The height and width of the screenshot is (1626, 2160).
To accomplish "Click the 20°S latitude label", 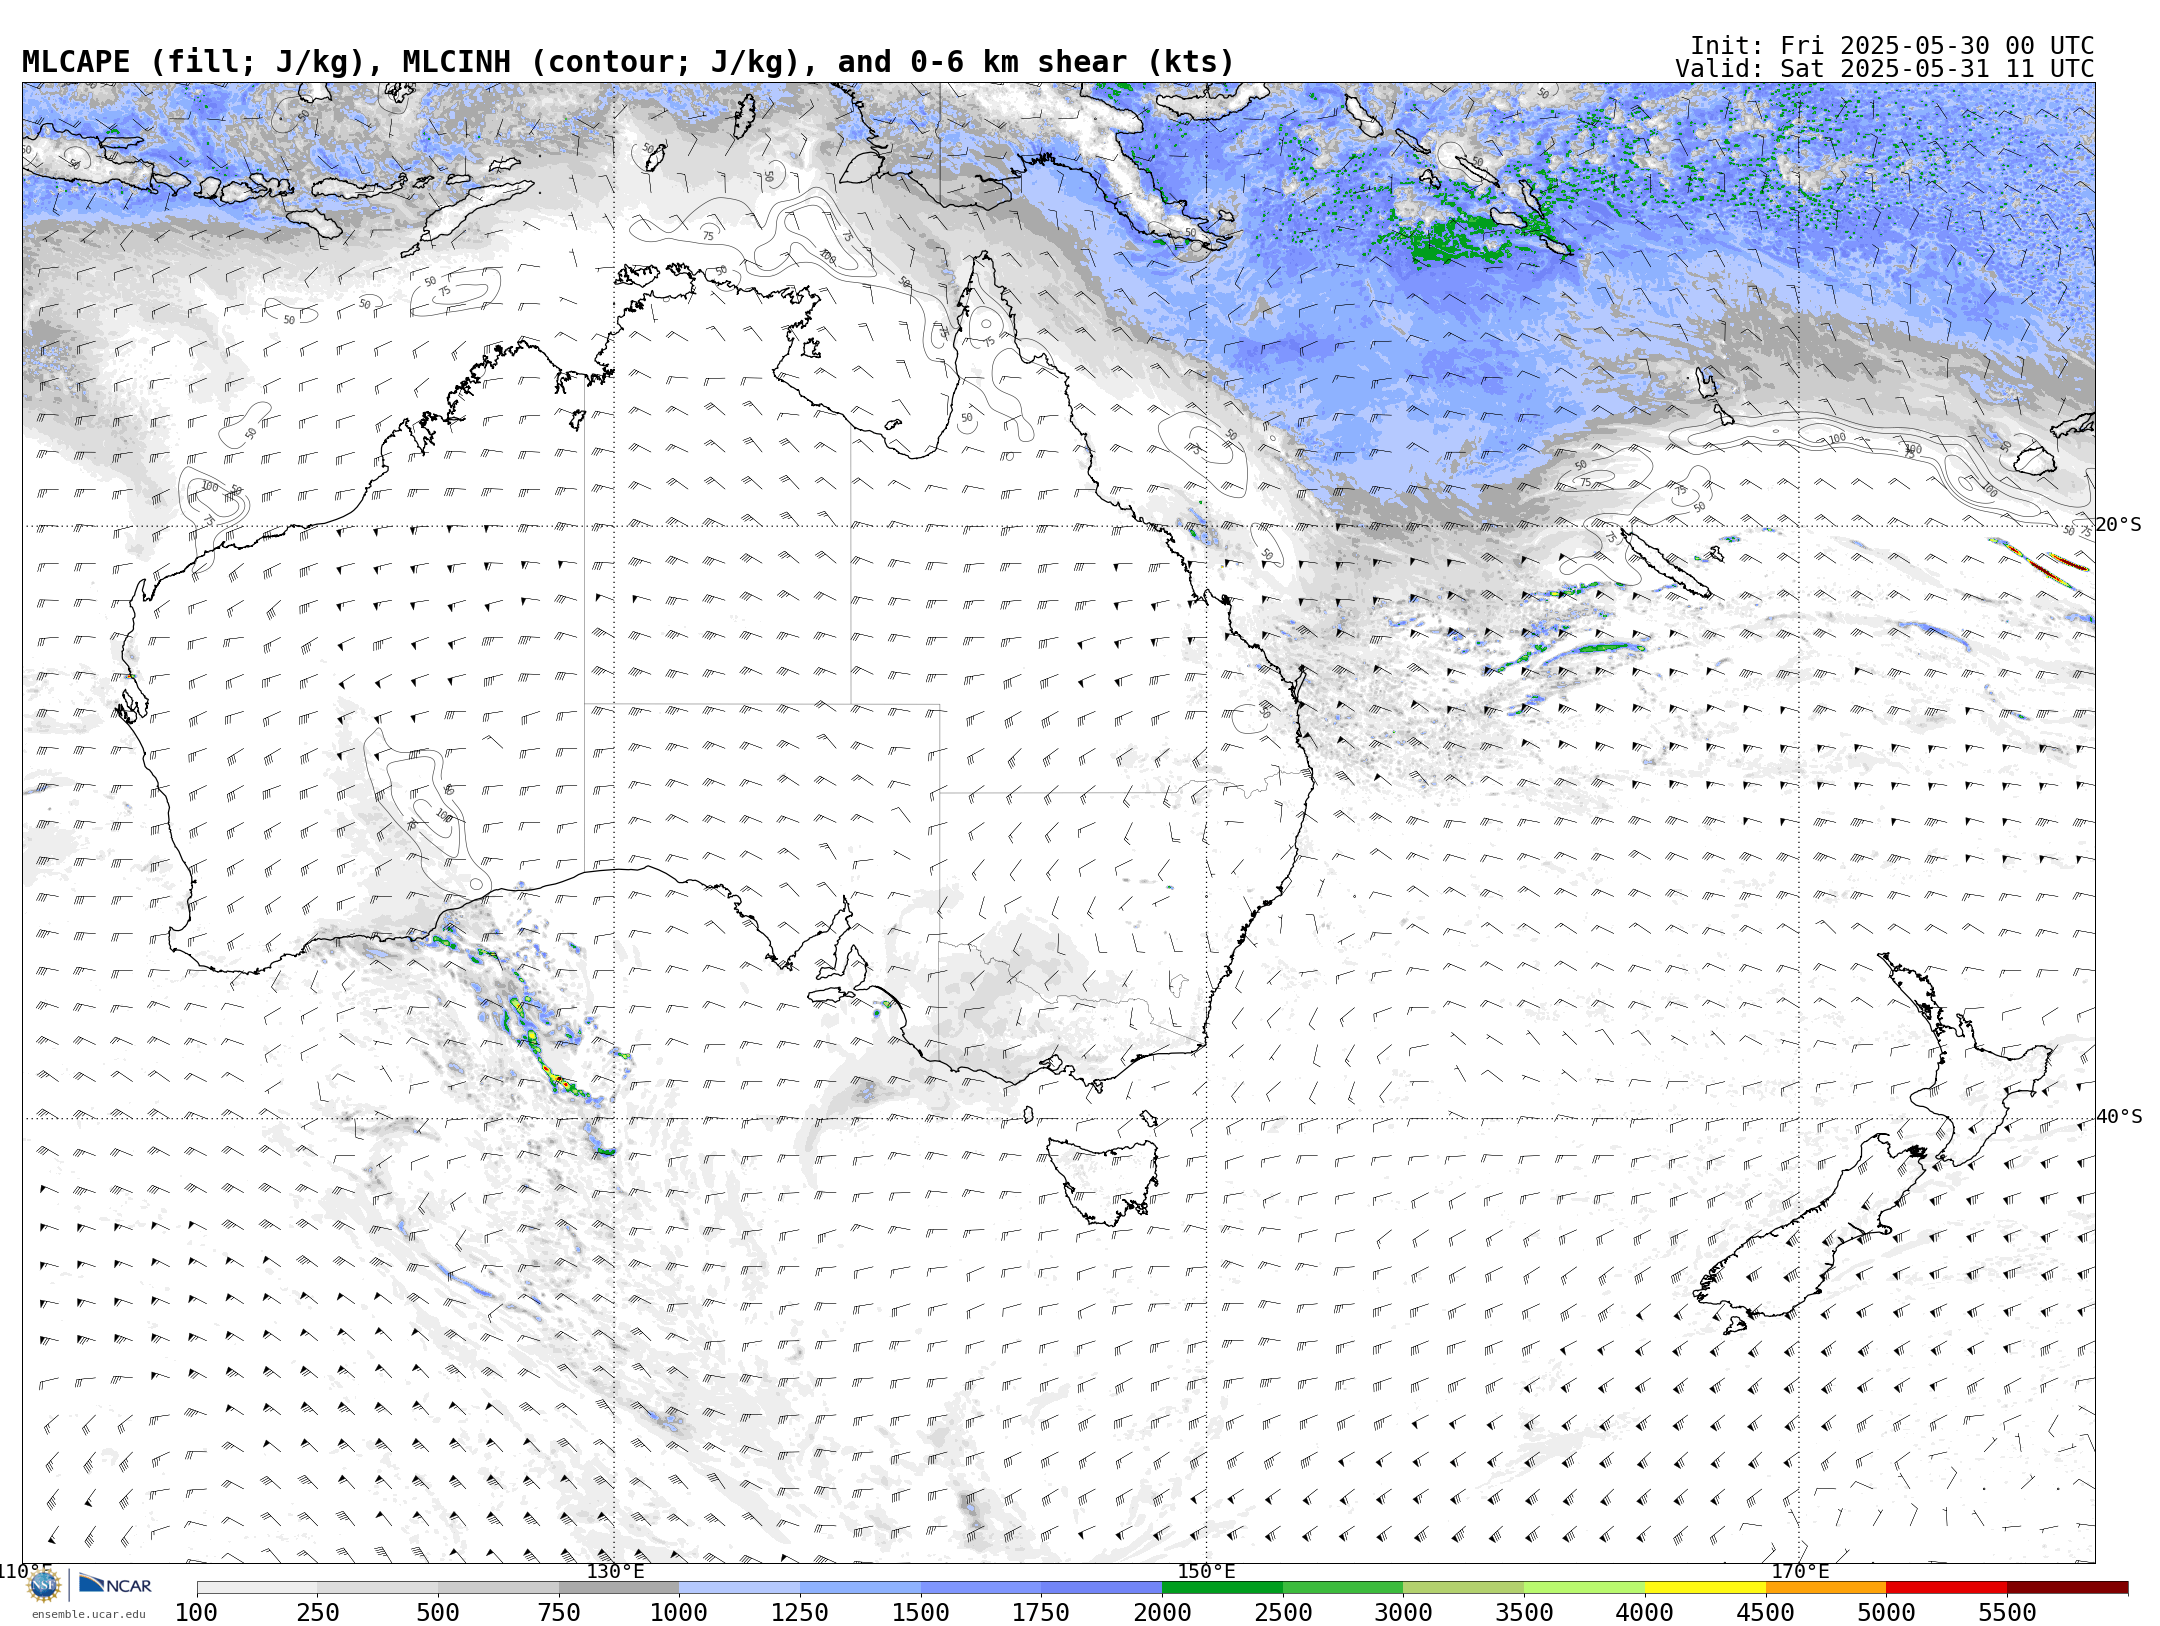I will tap(2119, 525).
